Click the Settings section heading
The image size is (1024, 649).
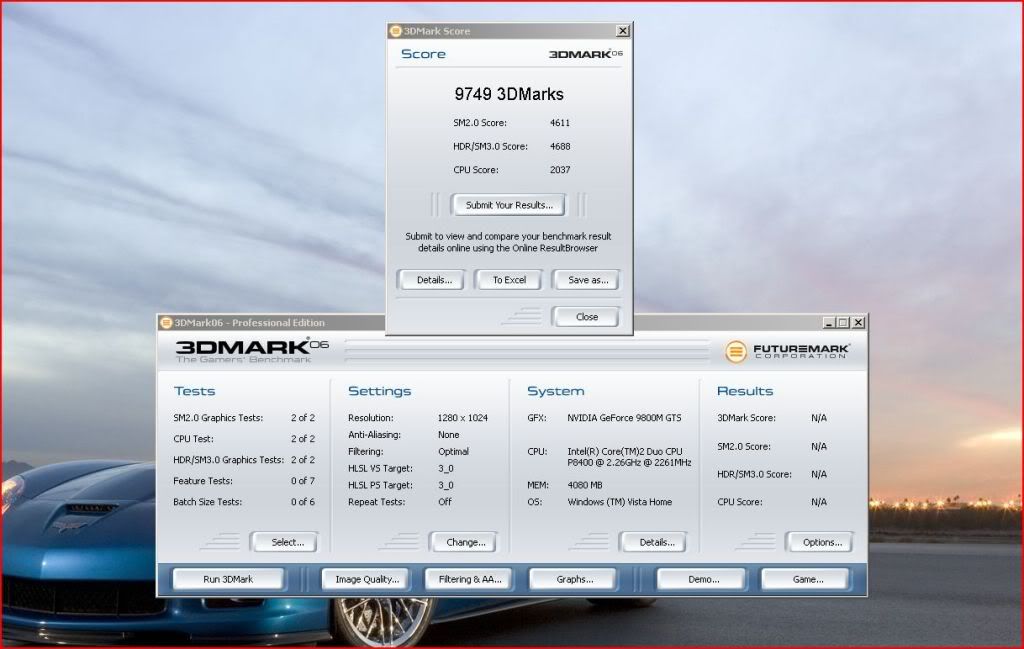379,391
